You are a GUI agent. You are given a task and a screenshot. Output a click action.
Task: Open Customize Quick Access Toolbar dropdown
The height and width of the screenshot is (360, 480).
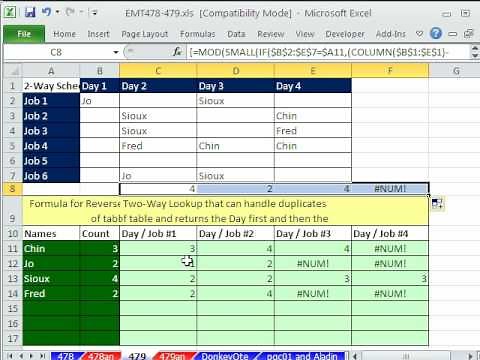(94, 13)
